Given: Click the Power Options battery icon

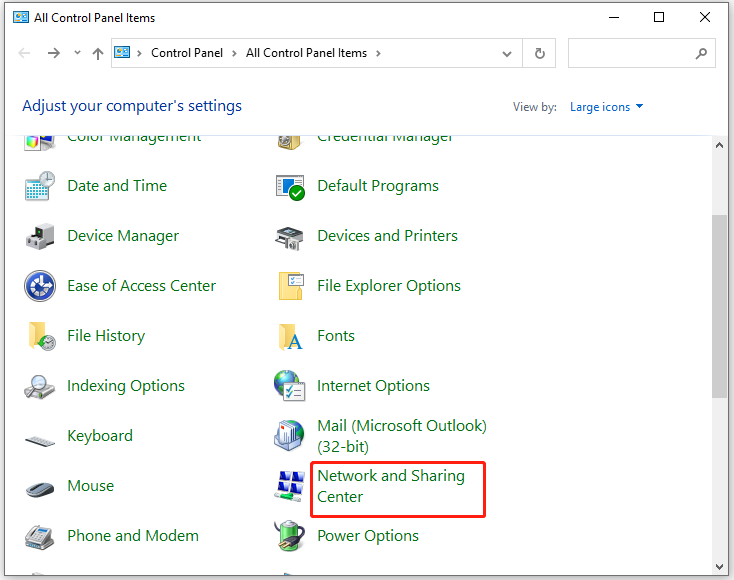Looking at the screenshot, I should pos(290,536).
